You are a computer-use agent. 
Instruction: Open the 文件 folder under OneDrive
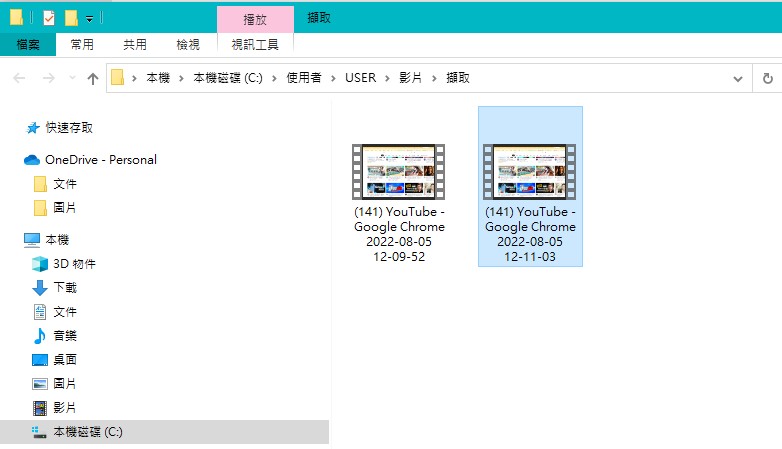tap(65, 184)
